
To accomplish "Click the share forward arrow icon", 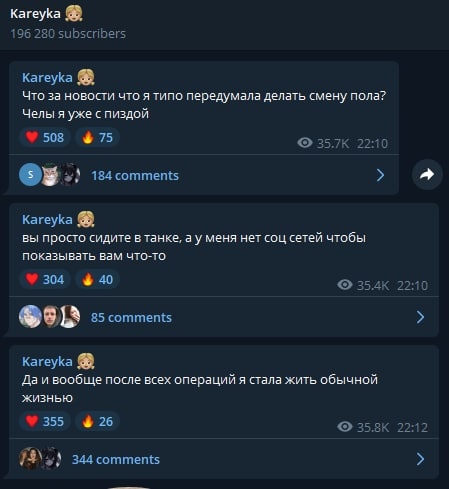I will 427,174.
